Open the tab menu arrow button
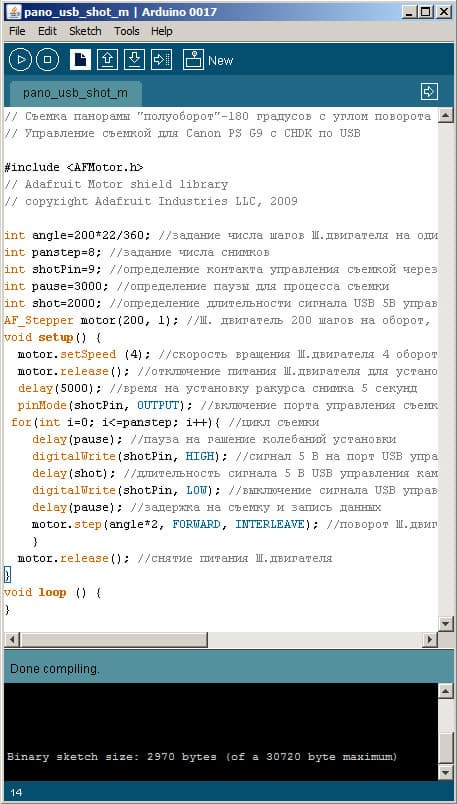Viewport: 457px width, 804px height. pos(429,92)
